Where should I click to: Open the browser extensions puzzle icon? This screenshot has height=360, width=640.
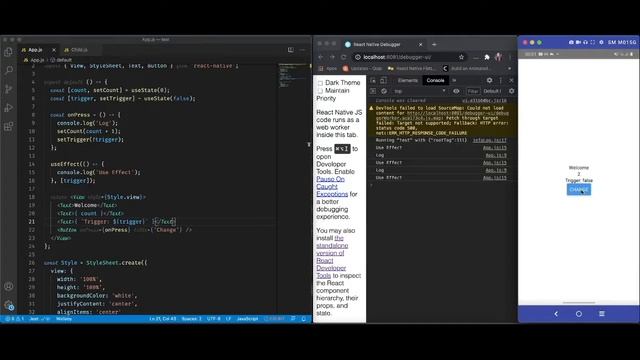coord(487,57)
